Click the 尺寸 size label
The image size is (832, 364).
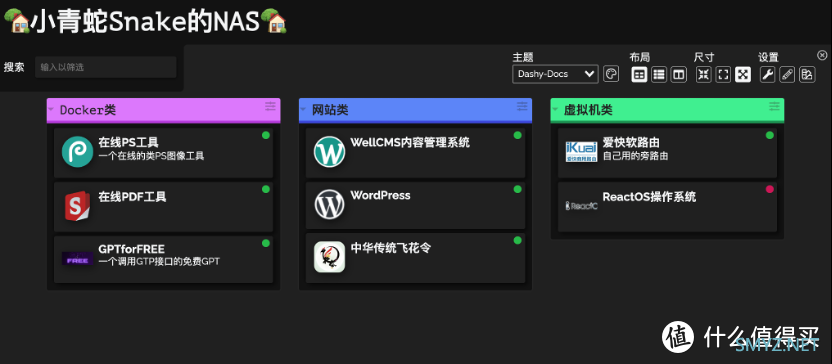click(x=704, y=57)
